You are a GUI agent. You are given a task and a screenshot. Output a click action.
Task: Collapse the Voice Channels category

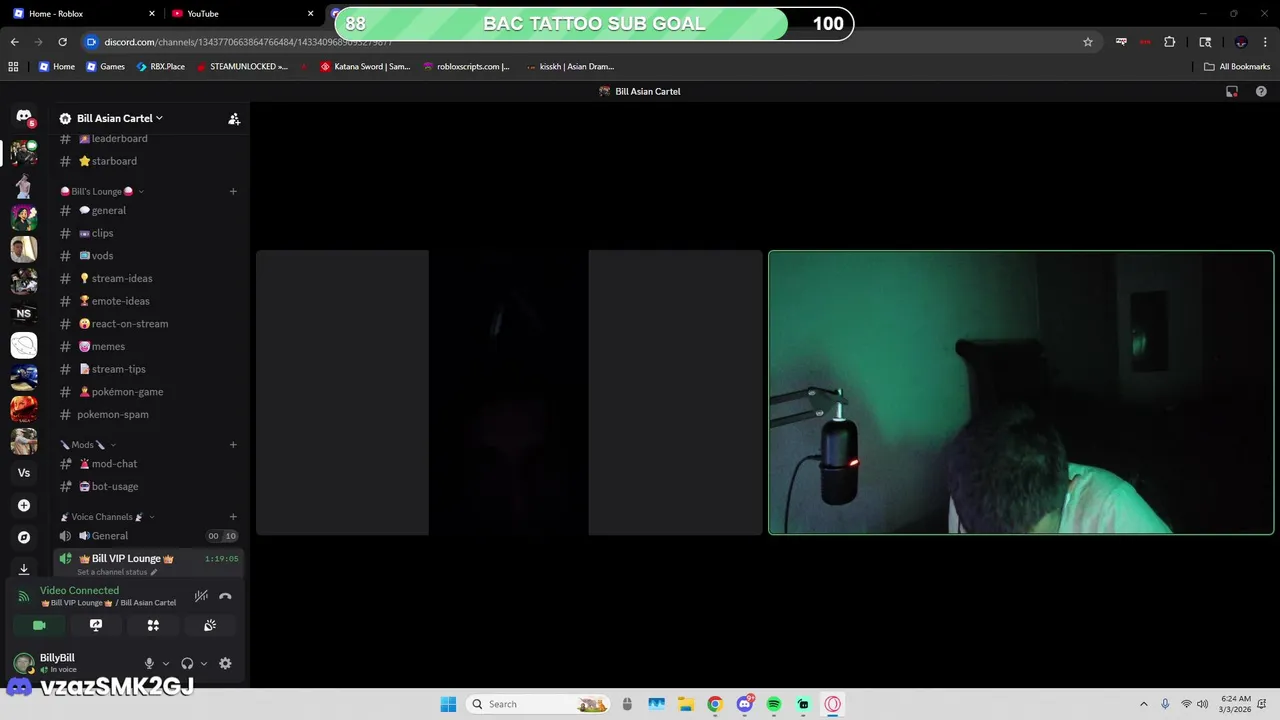pyautogui.click(x=107, y=517)
